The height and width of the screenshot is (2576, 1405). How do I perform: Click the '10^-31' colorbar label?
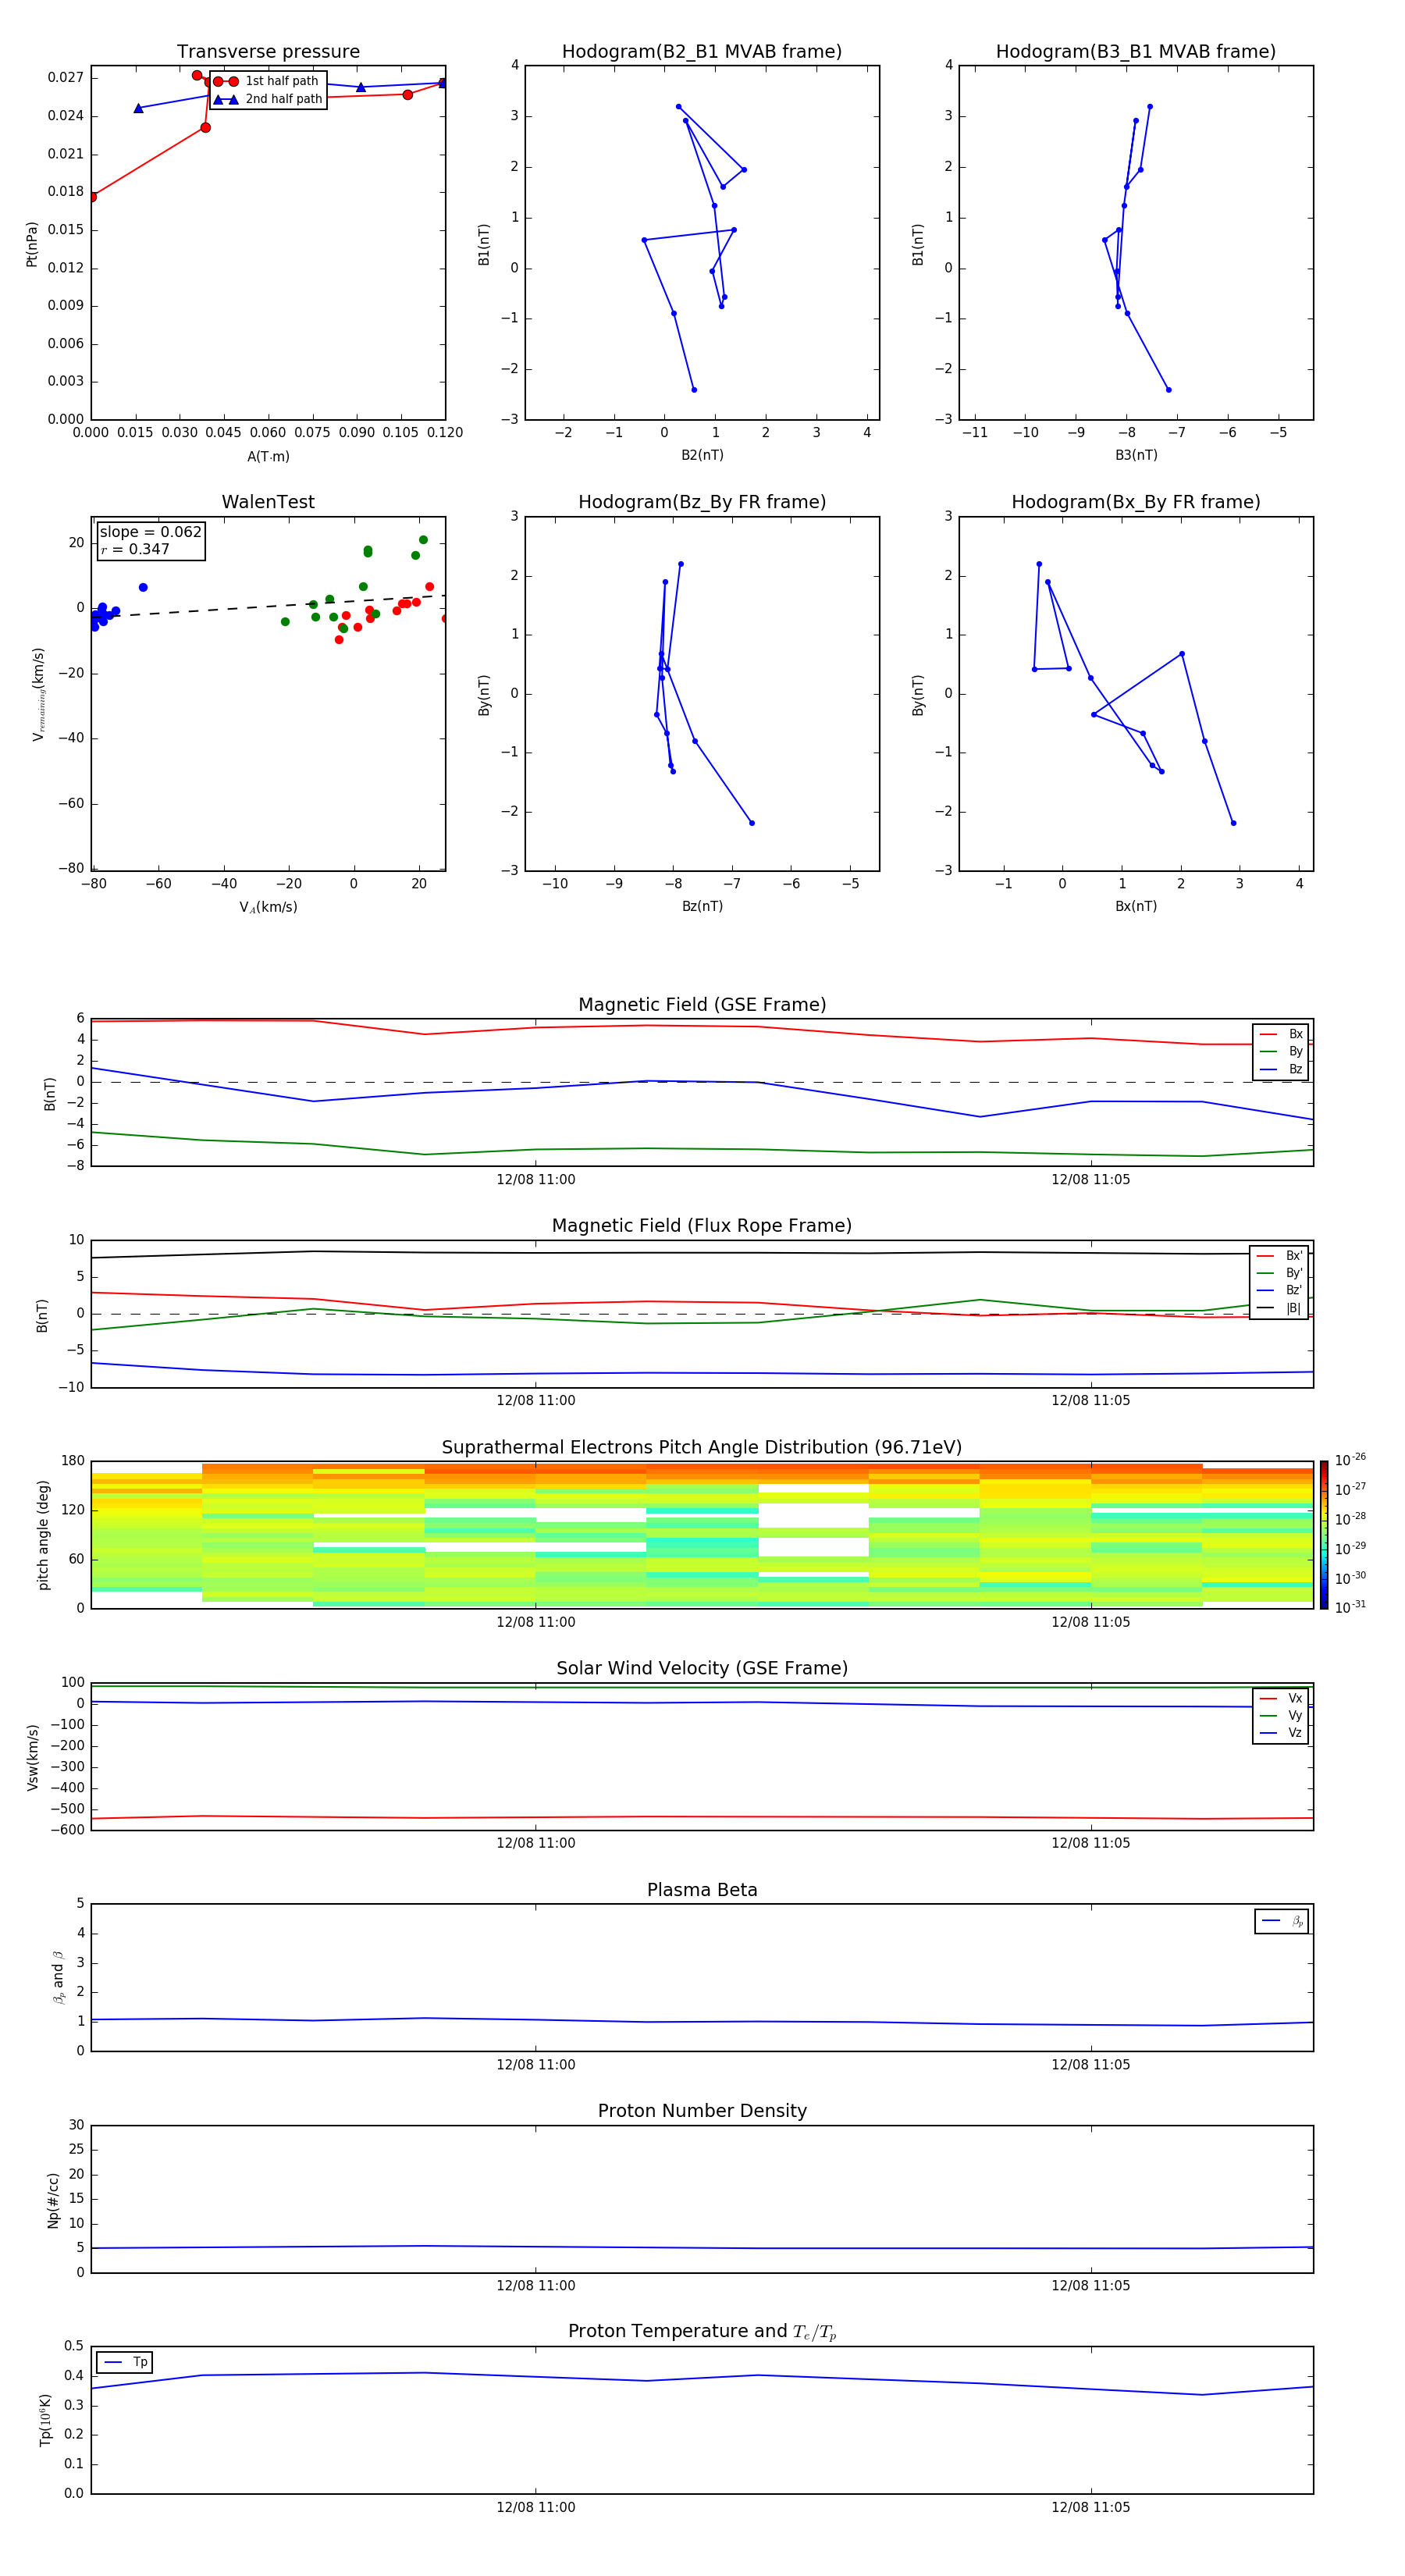[x=1350, y=1607]
